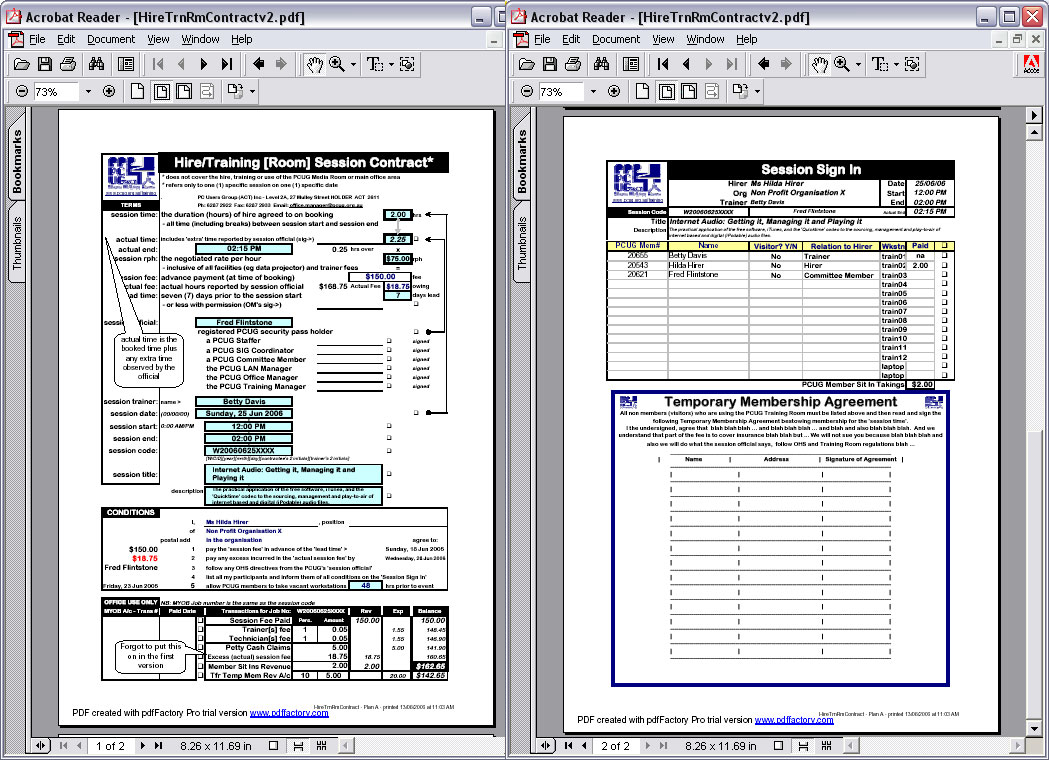Open File menu in left window
This screenshot has width=1049, height=760.
[x=37, y=39]
